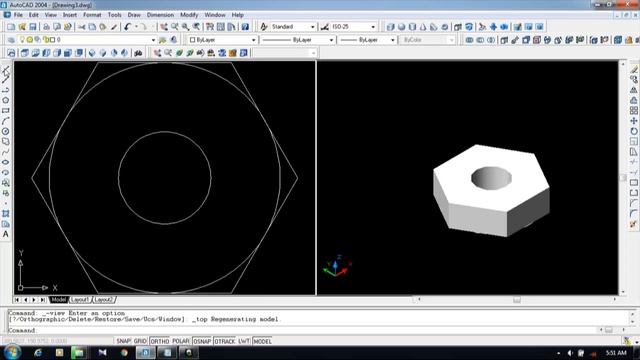Click the Union solids editing icon
The height and width of the screenshot is (360, 640).
469,40
